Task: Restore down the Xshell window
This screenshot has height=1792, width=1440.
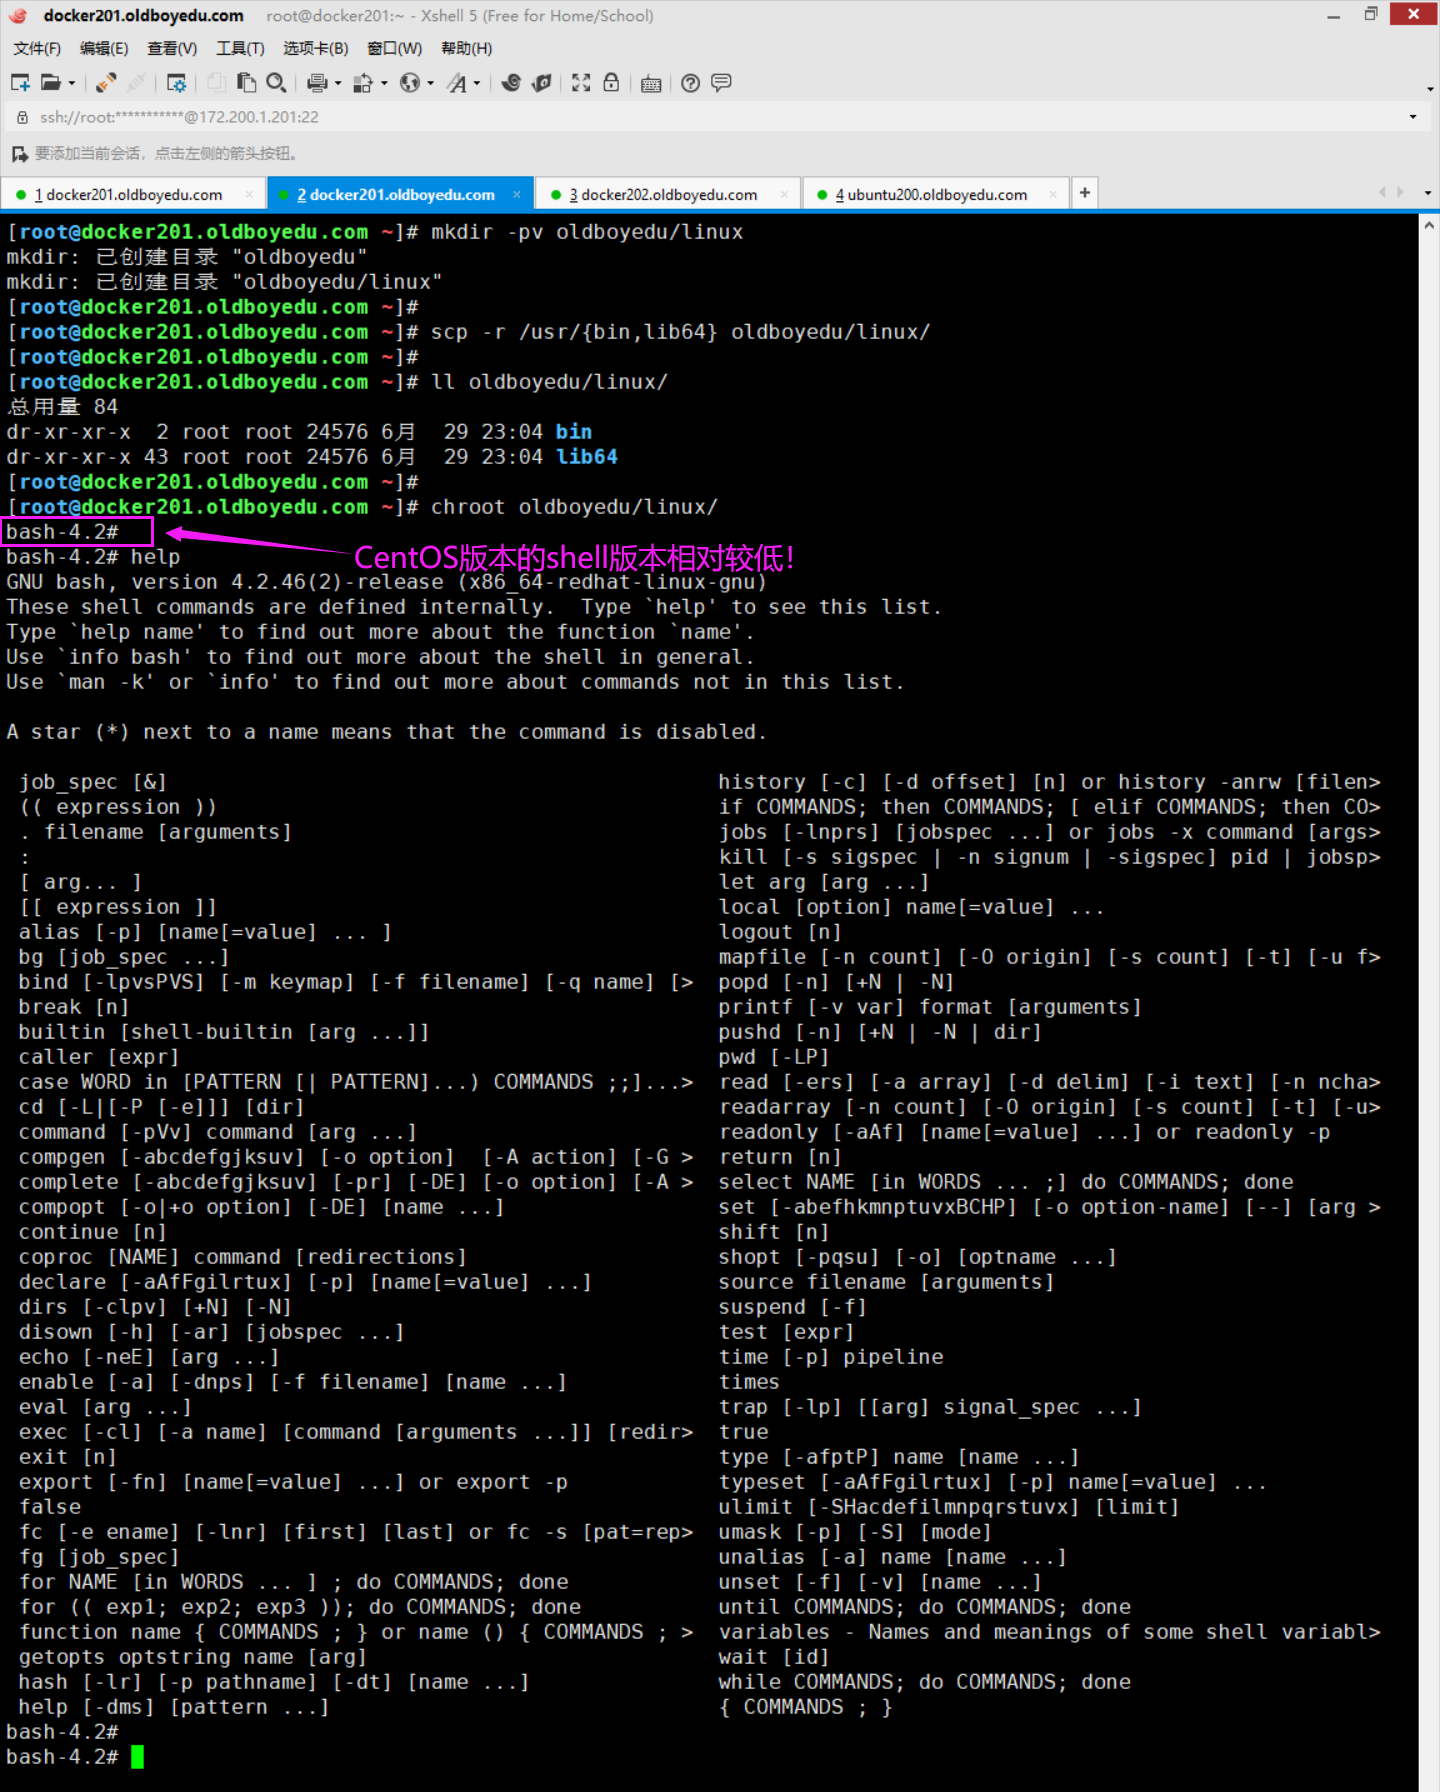Action: click(x=1371, y=14)
